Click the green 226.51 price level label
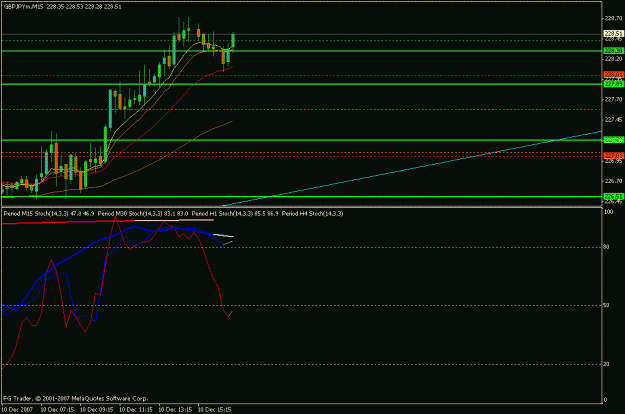Viewport: 625px width, 414px height. pyautogui.click(x=613, y=196)
